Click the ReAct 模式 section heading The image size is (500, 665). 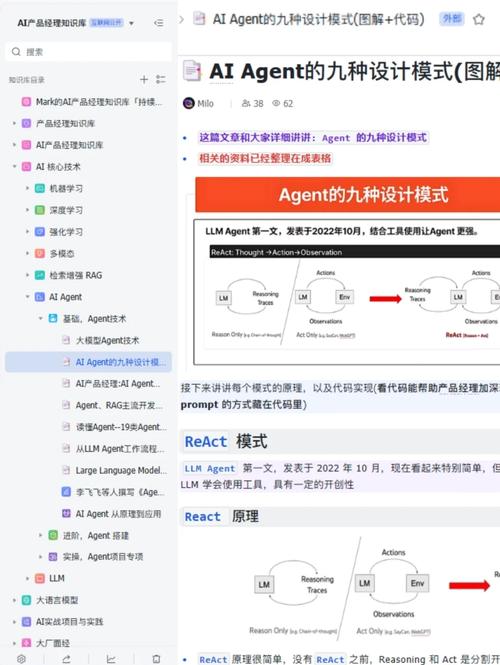click(226, 441)
